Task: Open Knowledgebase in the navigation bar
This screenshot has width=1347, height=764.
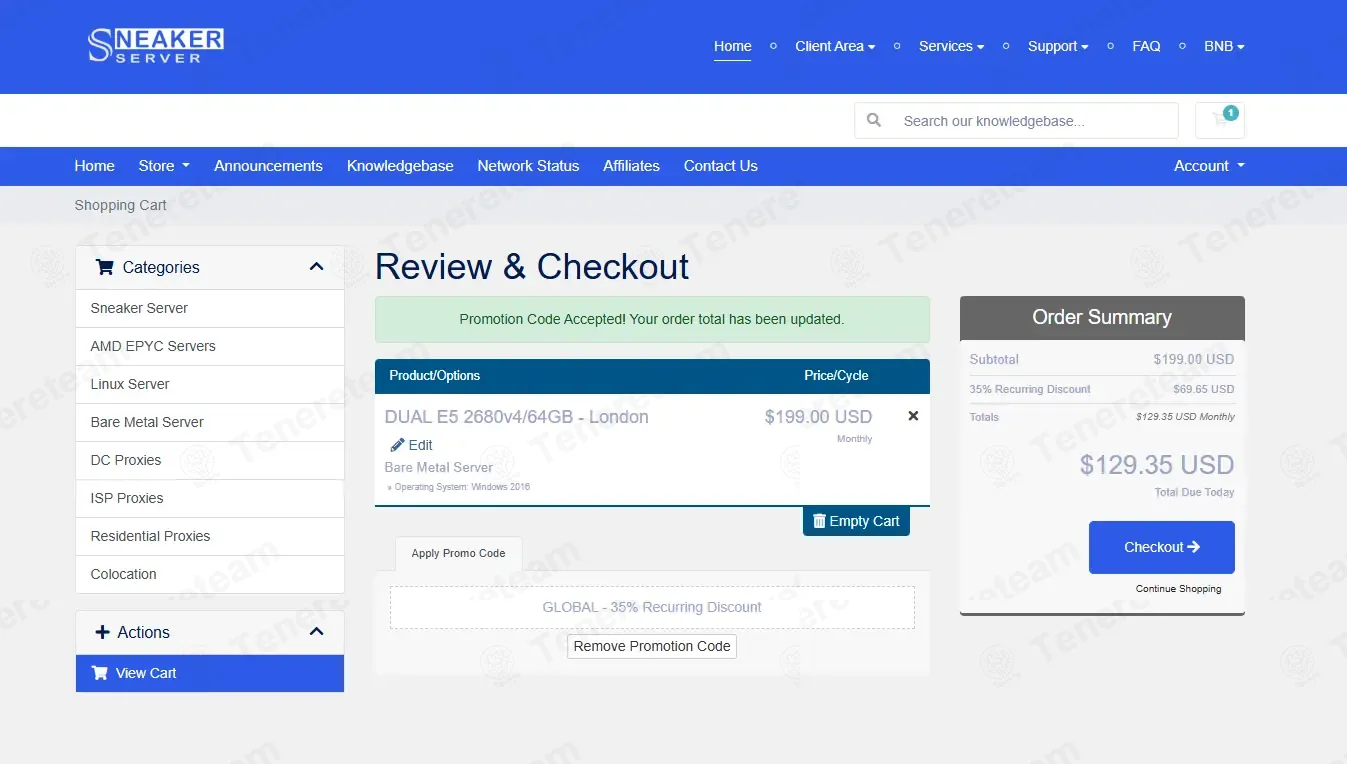Action: tap(400, 166)
